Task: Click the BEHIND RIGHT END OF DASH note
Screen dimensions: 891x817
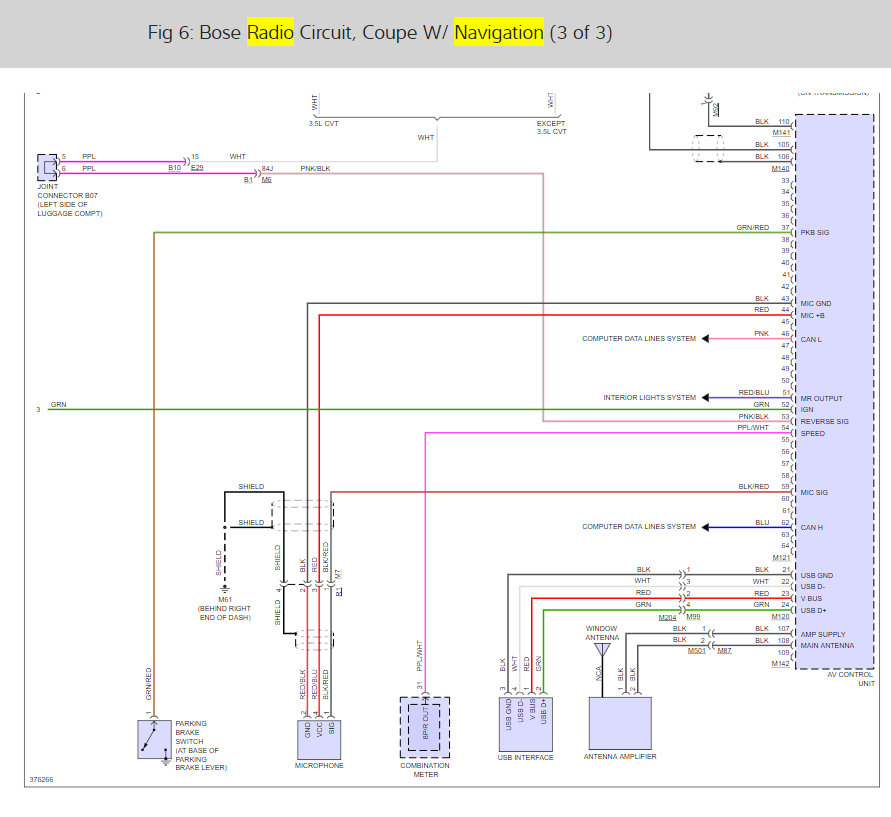Action: coord(224,613)
